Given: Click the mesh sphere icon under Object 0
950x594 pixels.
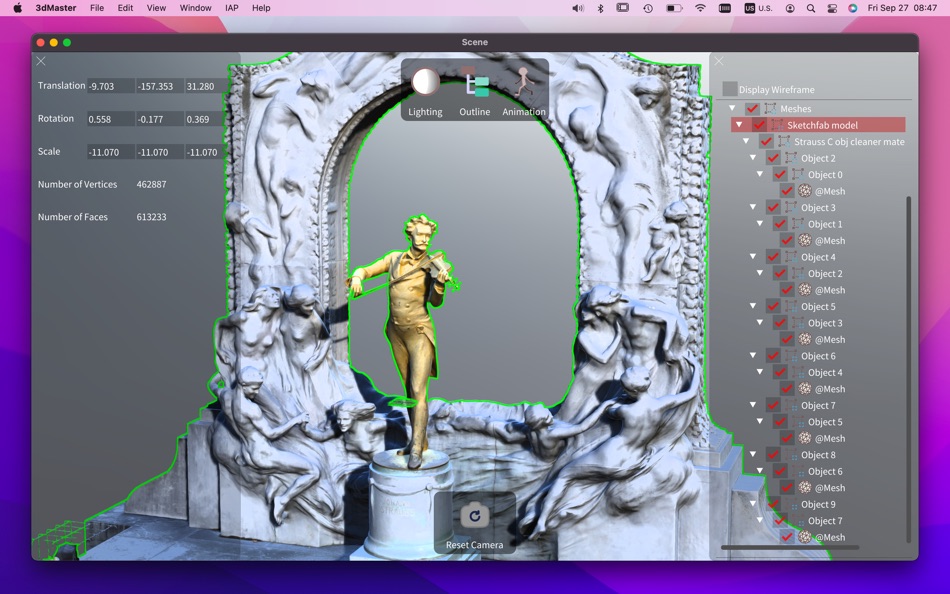Looking at the screenshot, I should tap(805, 191).
